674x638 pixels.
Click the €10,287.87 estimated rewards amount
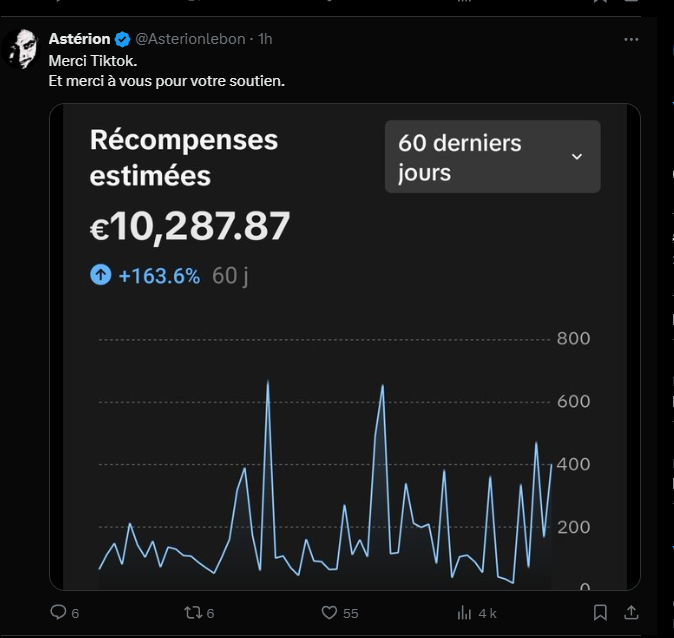click(190, 226)
